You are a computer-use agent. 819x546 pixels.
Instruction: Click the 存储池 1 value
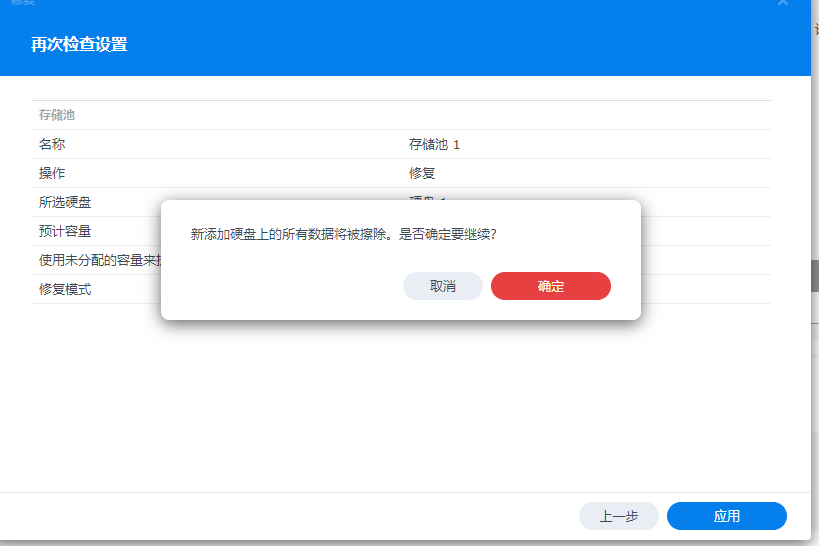point(434,144)
